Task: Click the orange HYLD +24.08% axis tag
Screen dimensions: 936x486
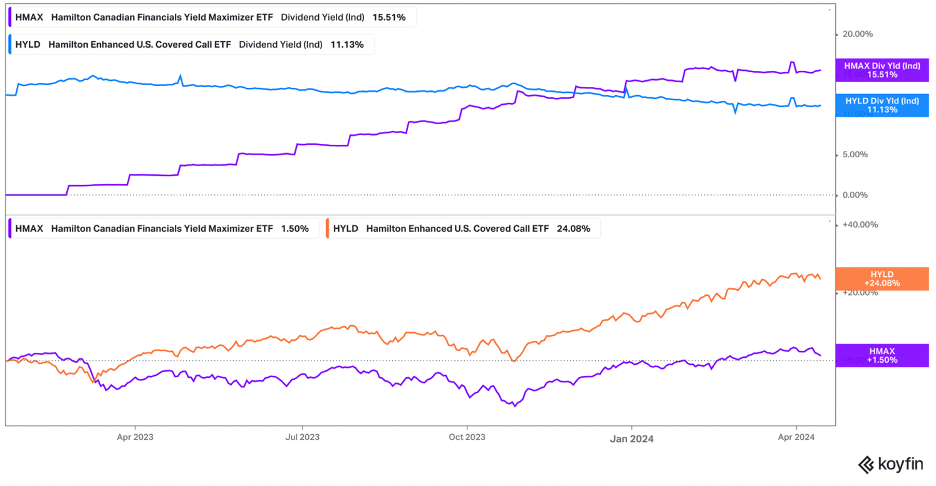Action: (880, 278)
